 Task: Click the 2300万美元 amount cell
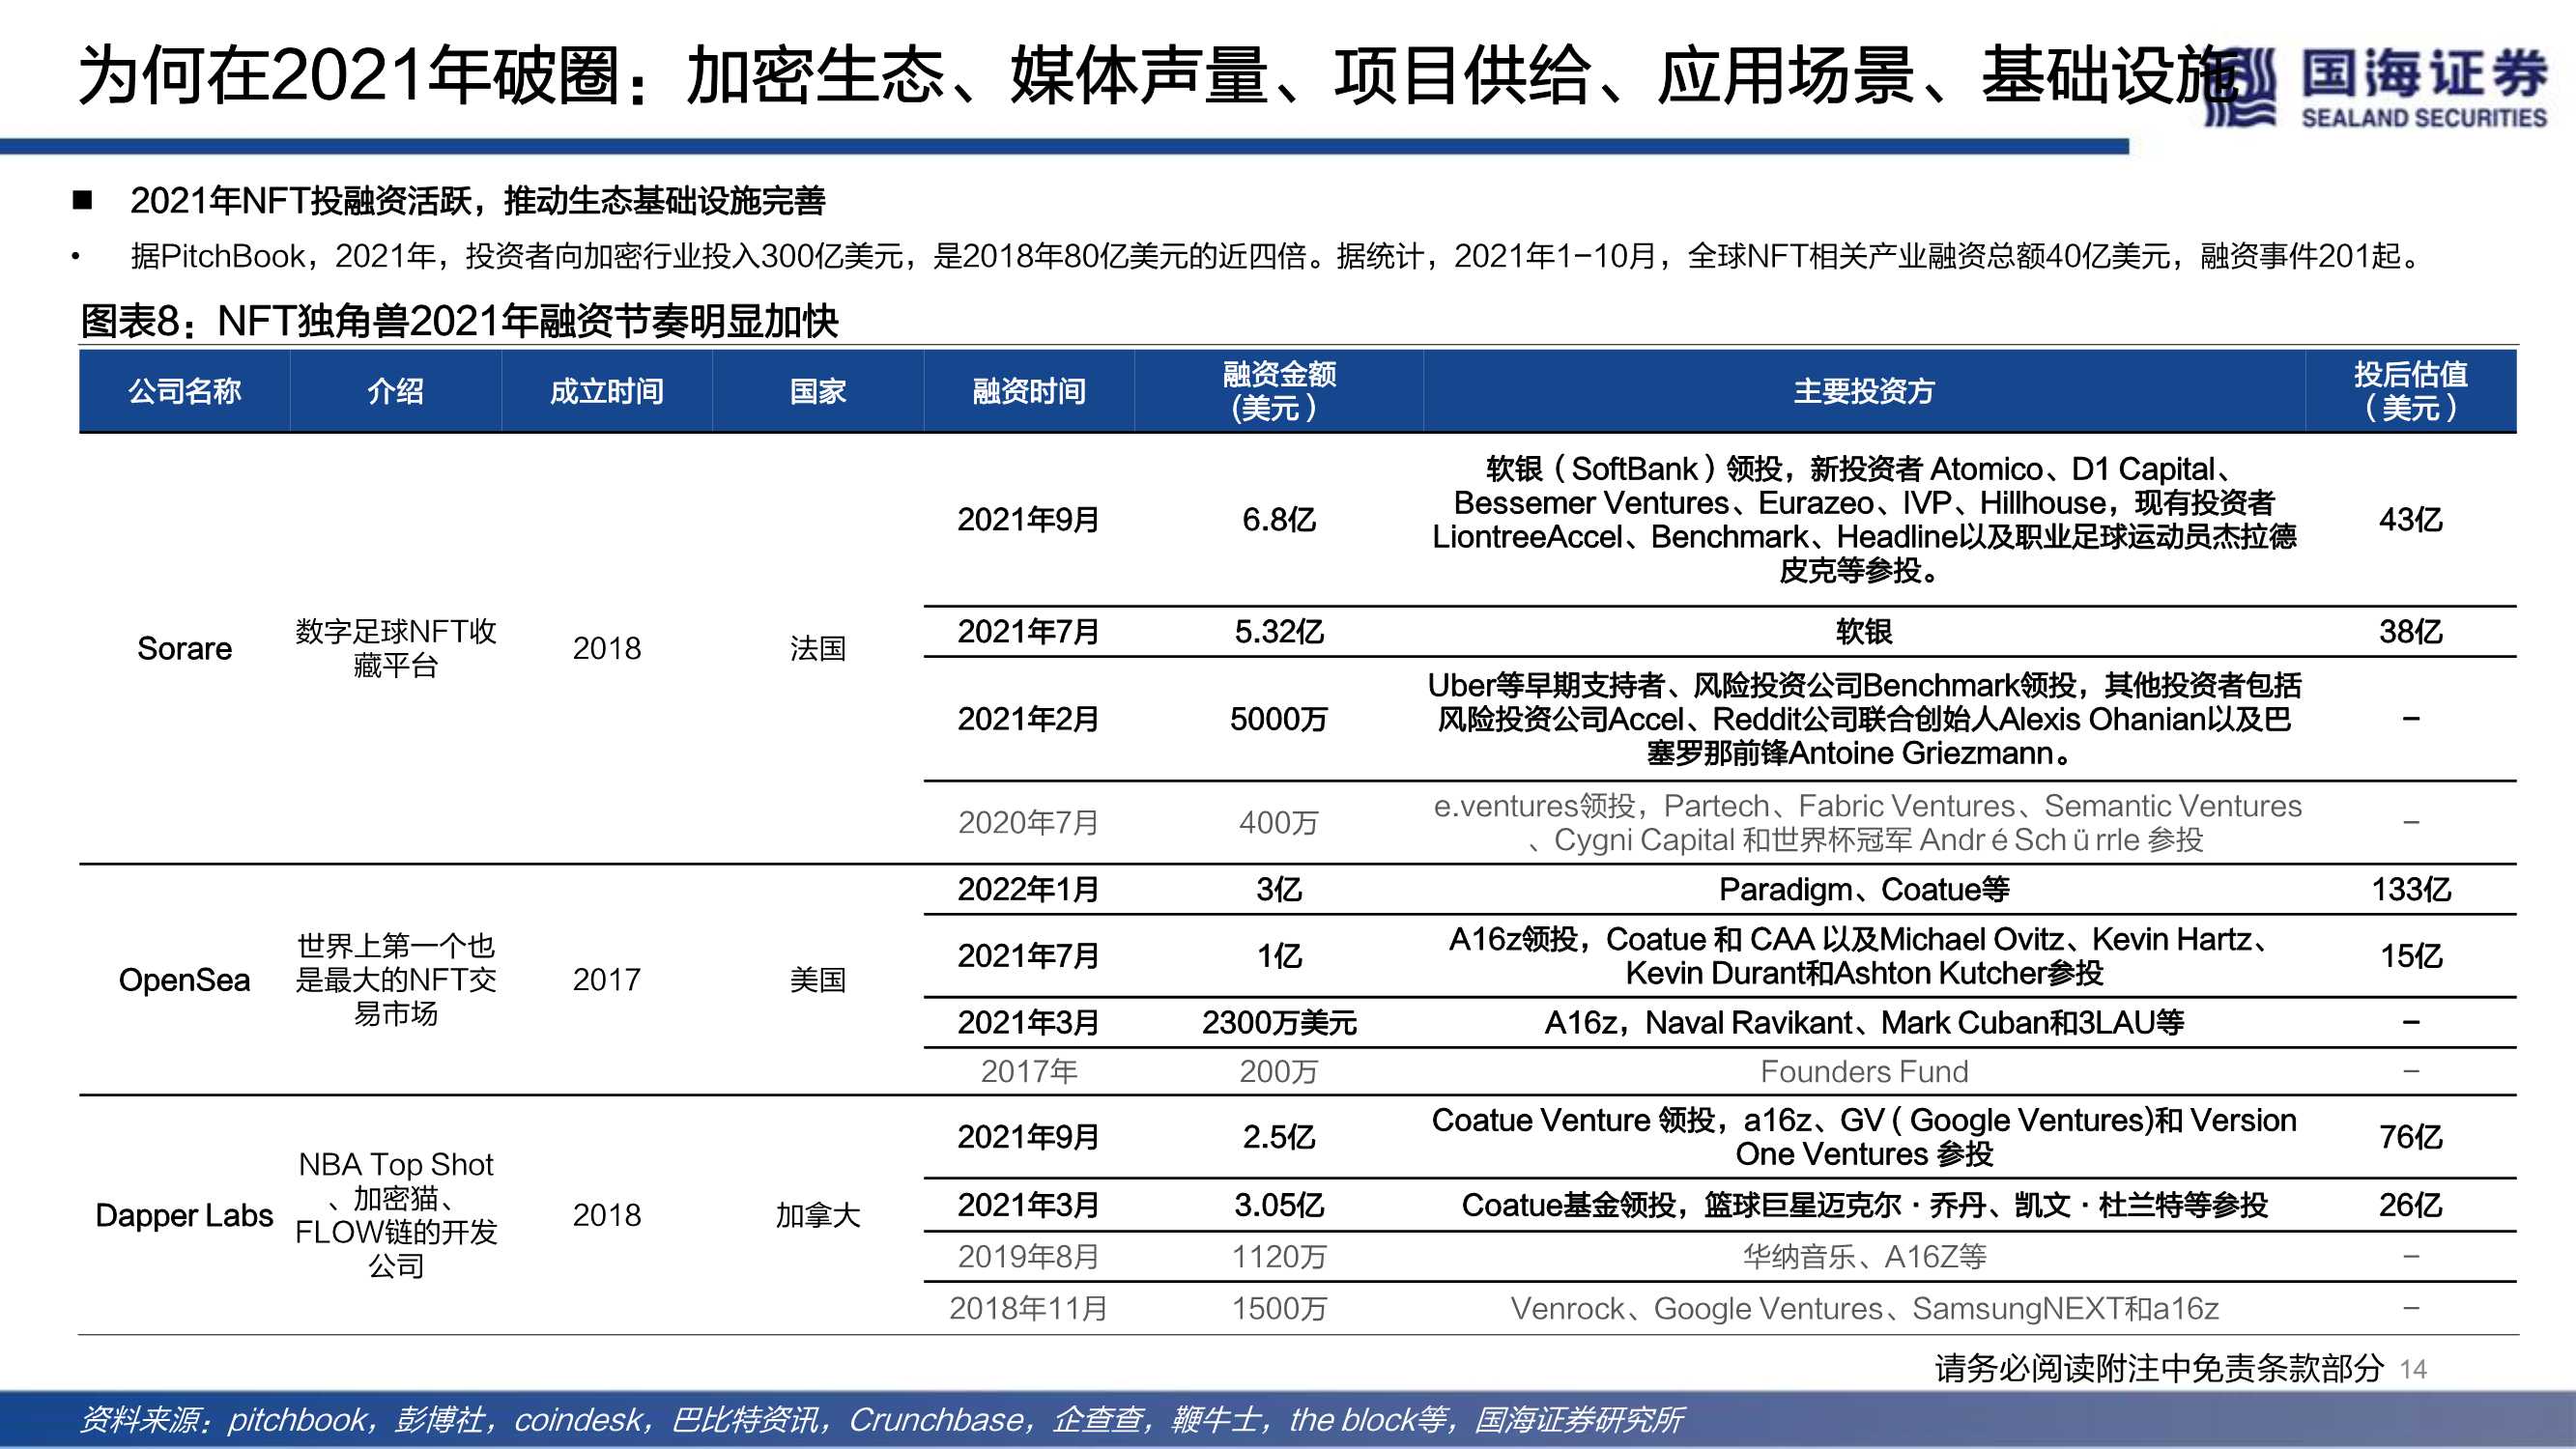(x=1279, y=1023)
